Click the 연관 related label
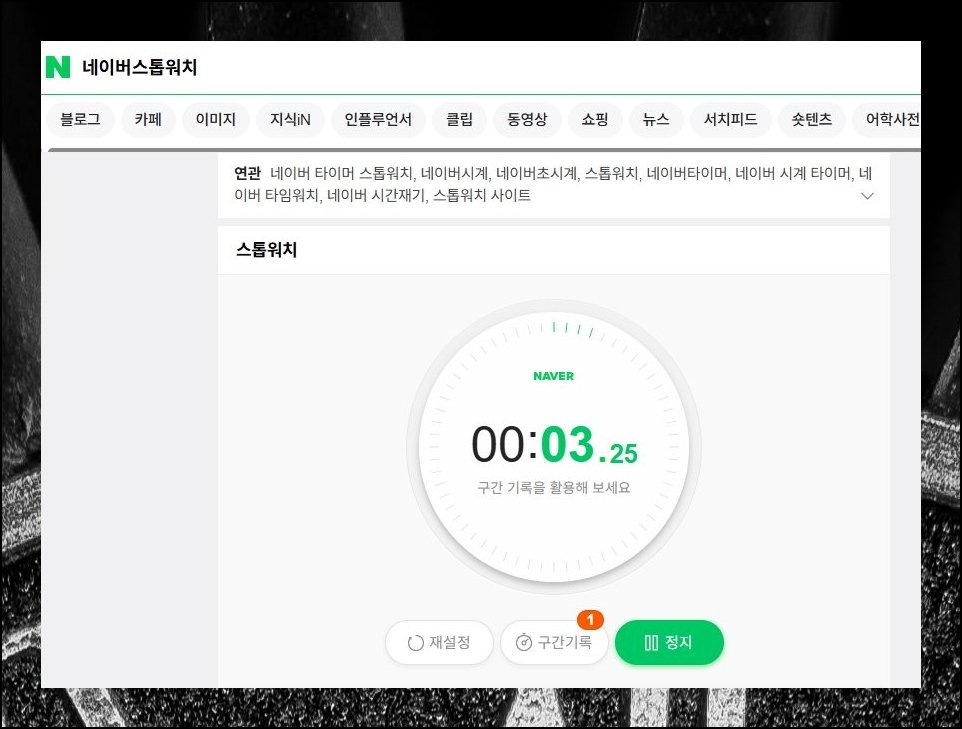 (248, 174)
